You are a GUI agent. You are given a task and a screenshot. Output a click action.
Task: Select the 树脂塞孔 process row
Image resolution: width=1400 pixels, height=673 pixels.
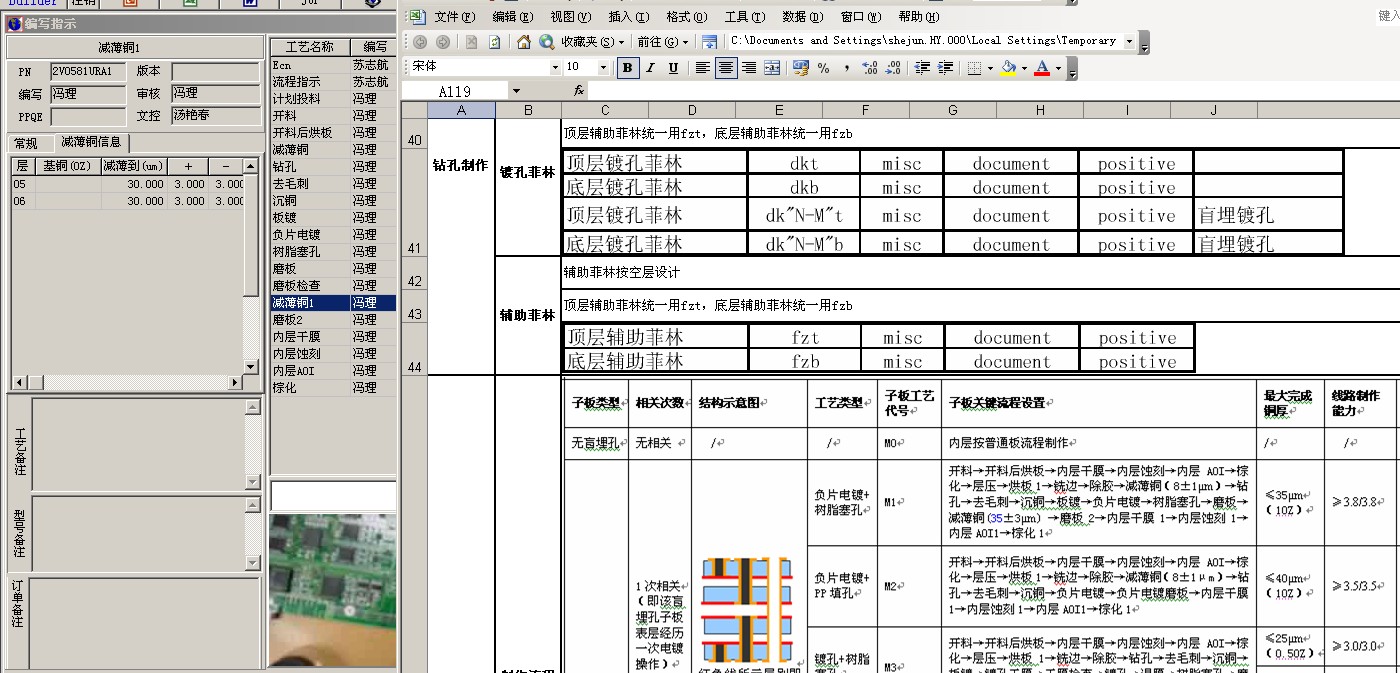(333, 252)
